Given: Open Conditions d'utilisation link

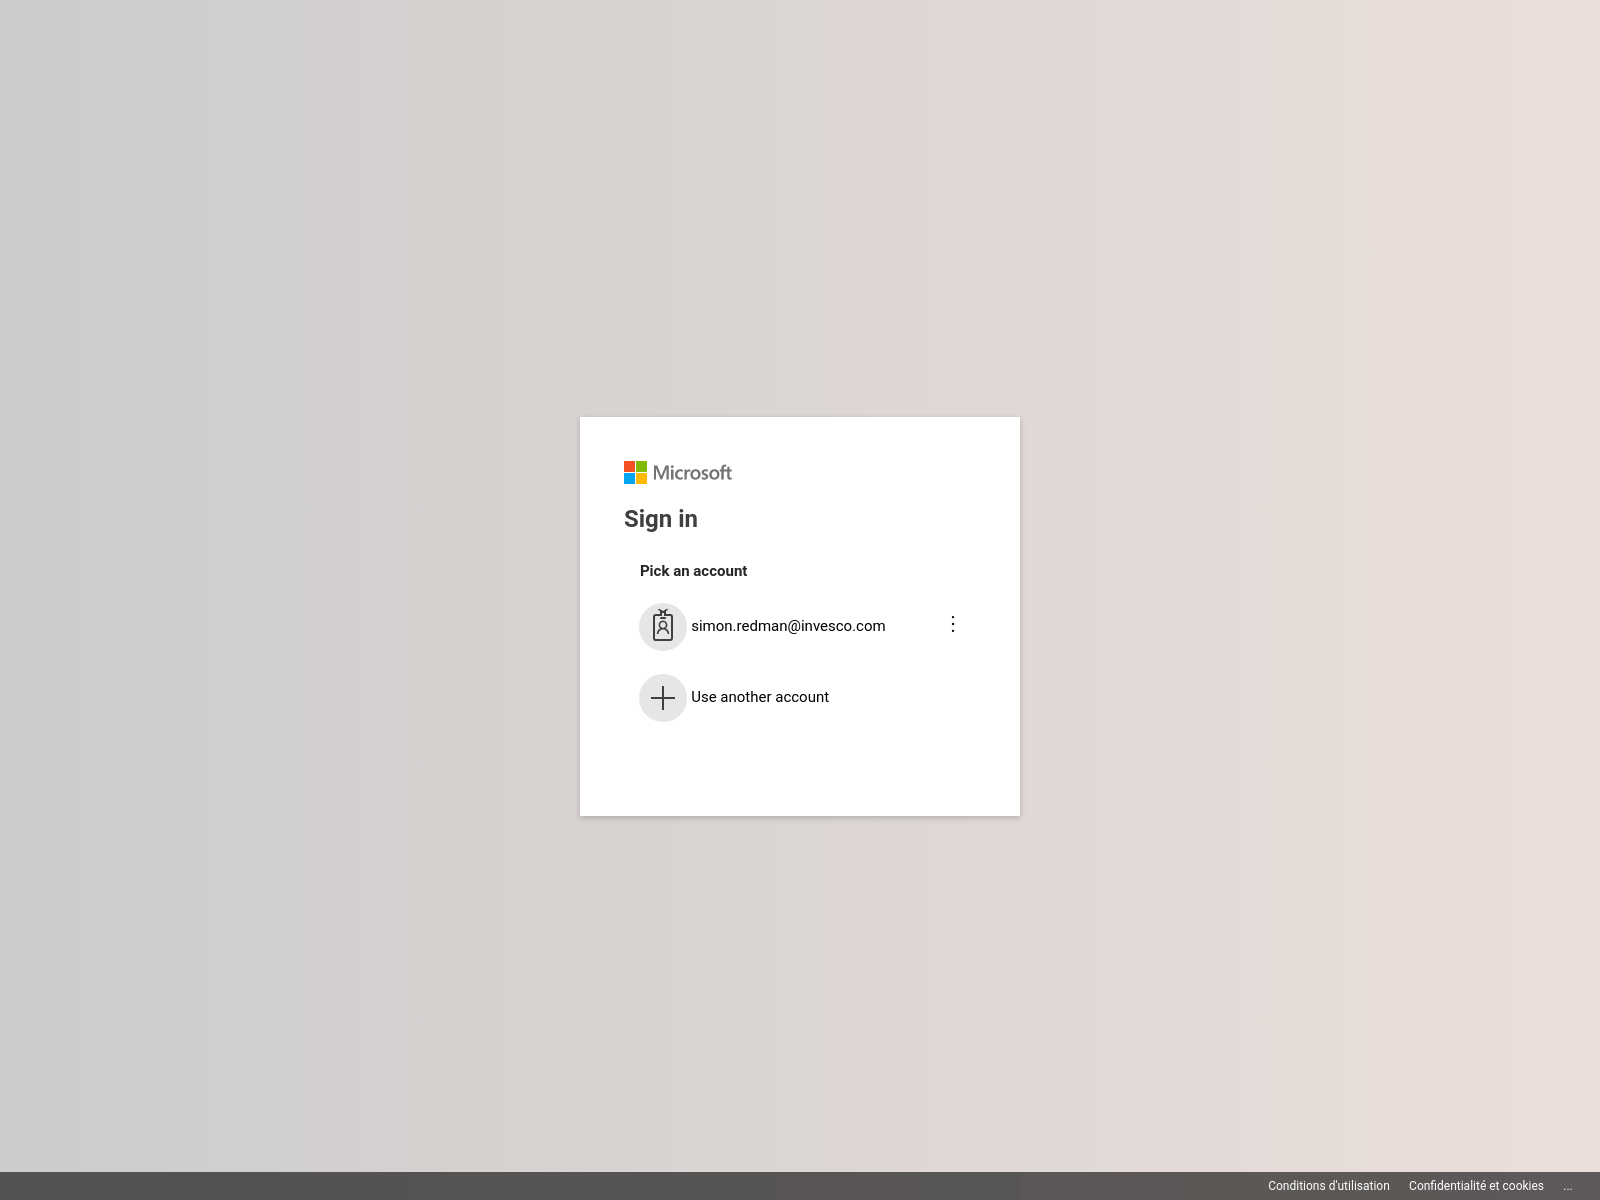Looking at the screenshot, I should click(1329, 1186).
